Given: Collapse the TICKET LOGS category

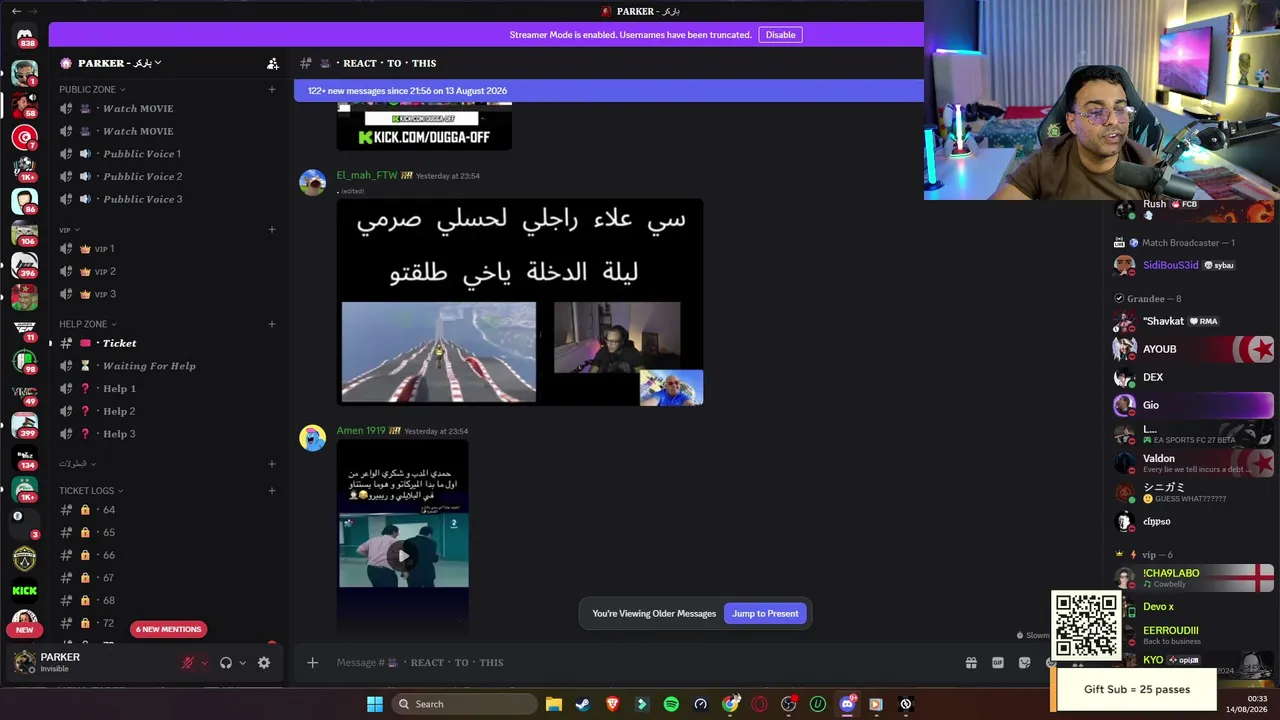Looking at the screenshot, I should 91,491.
